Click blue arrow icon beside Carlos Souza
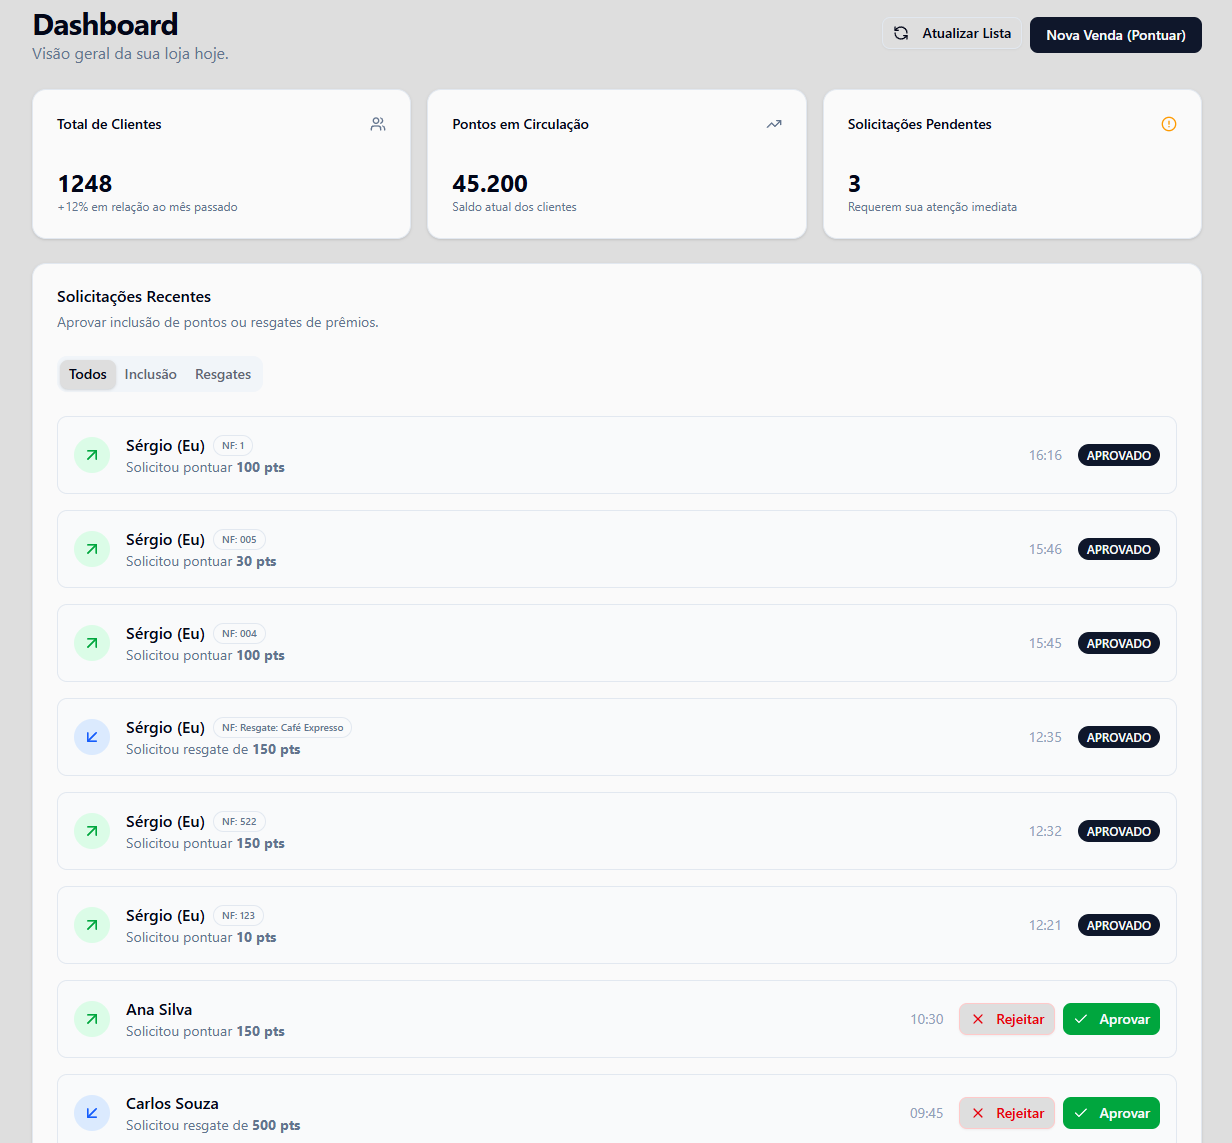Viewport: 1232px width, 1143px height. pyautogui.click(x=92, y=1113)
